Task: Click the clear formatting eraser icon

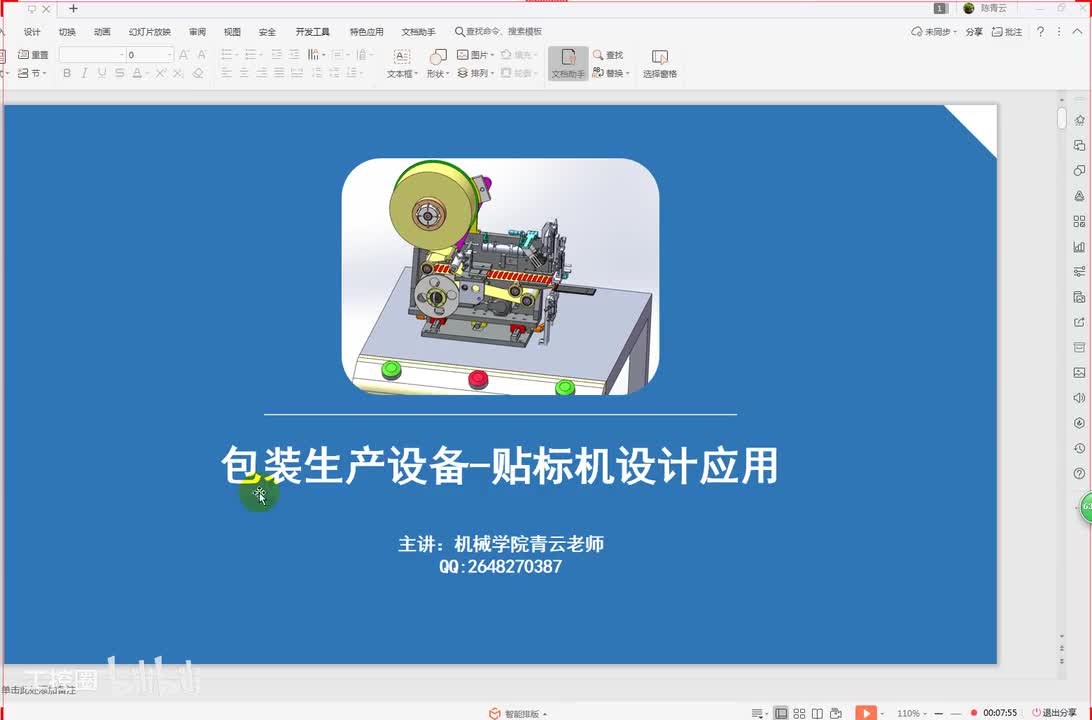Action: 198,73
